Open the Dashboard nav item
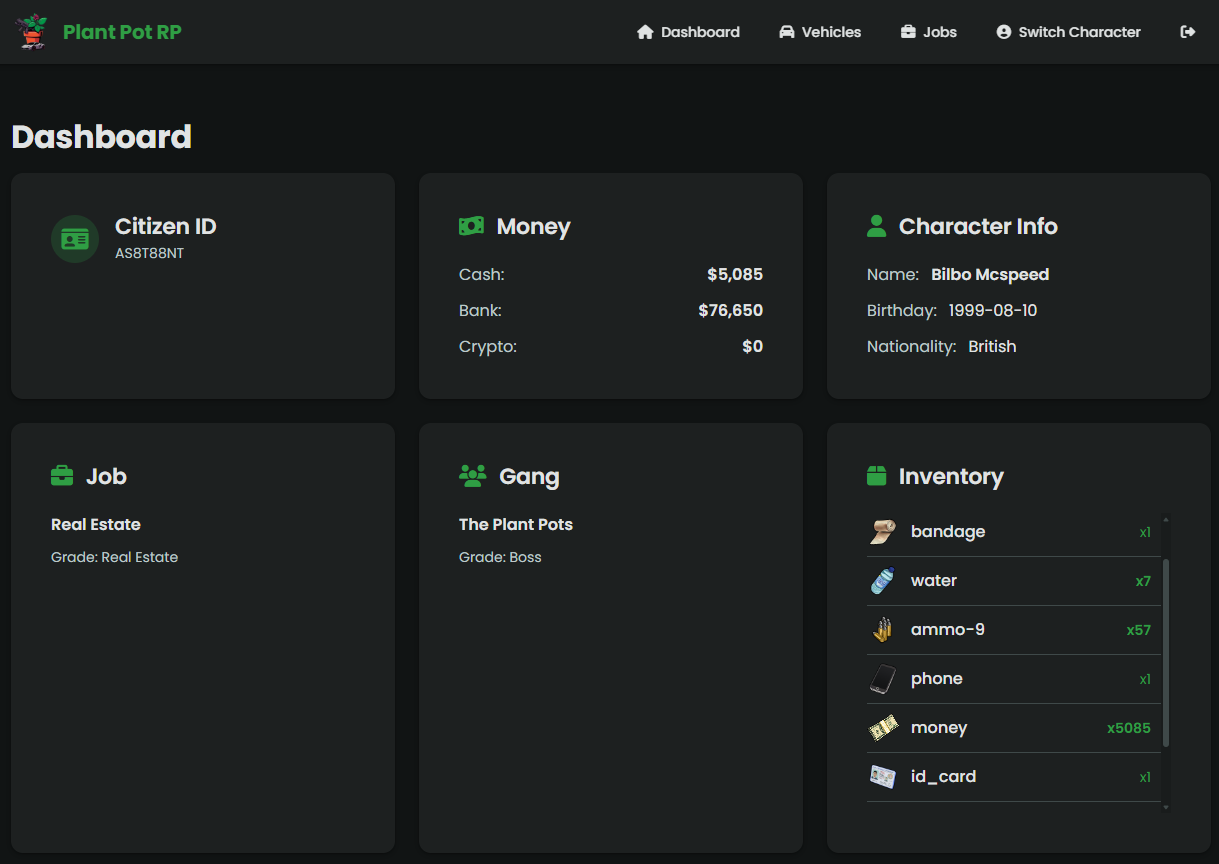The height and width of the screenshot is (864, 1219). pyautogui.click(x=688, y=32)
